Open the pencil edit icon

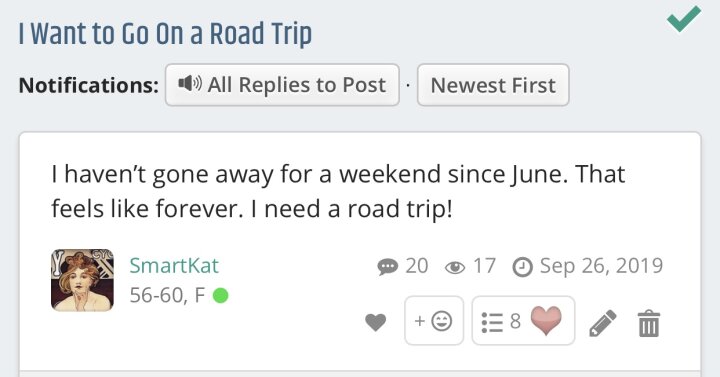tap(602, 322)
